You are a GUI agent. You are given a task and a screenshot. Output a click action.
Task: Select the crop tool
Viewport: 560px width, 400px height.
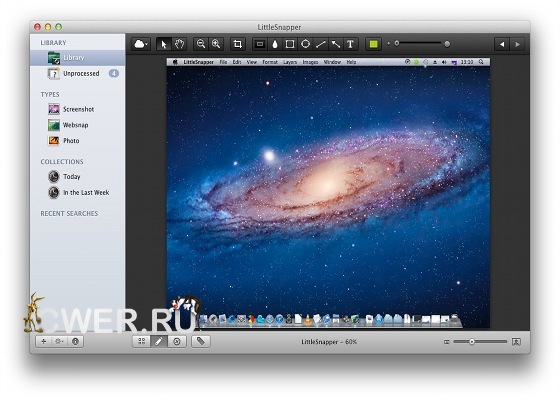point(238,44)
